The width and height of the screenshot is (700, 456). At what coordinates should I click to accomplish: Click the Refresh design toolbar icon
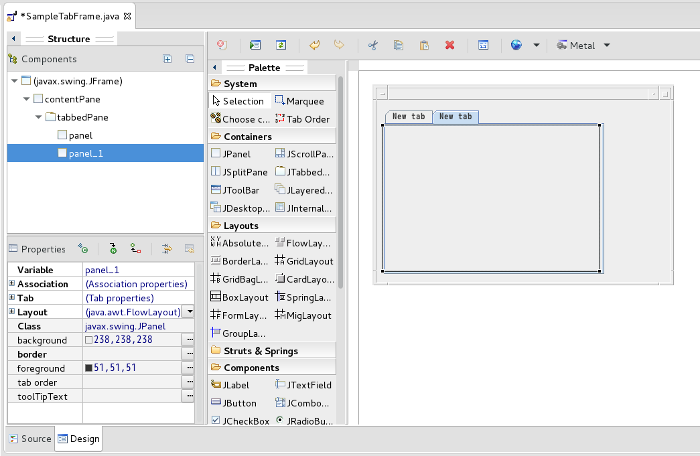coord(281,45)
